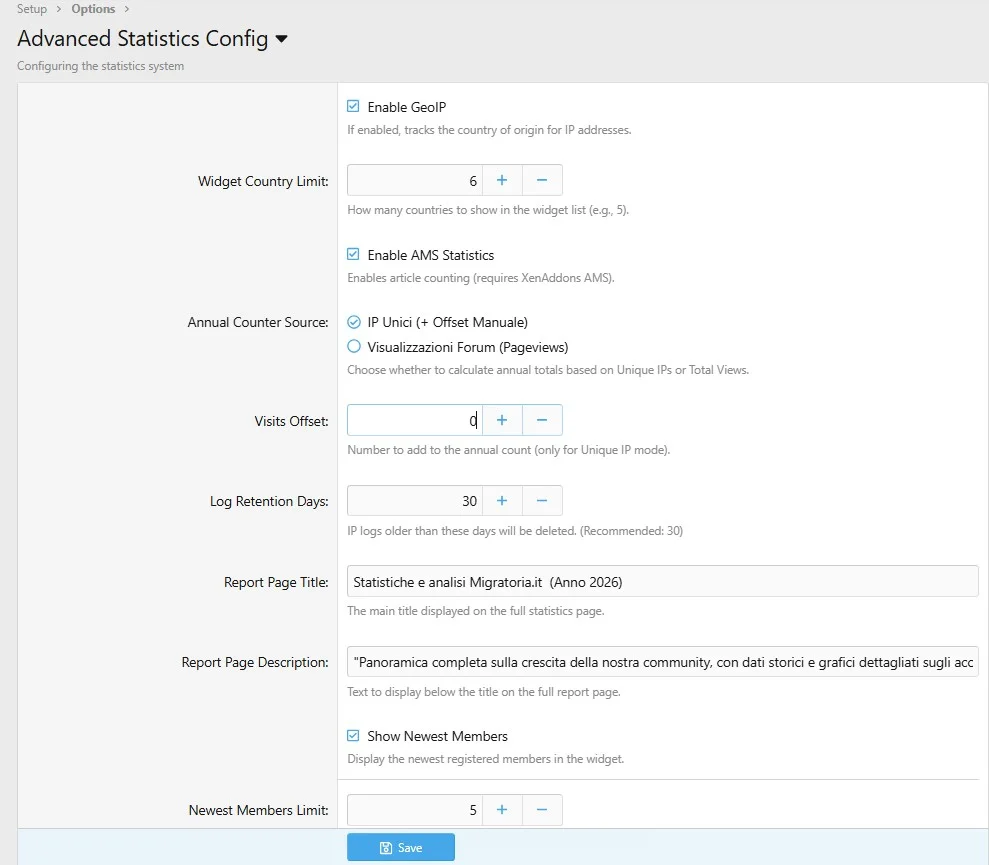Viewport: 989px width, 865px height.
Task: Click the Log Retention Days number field
Action: coord(414,501)
